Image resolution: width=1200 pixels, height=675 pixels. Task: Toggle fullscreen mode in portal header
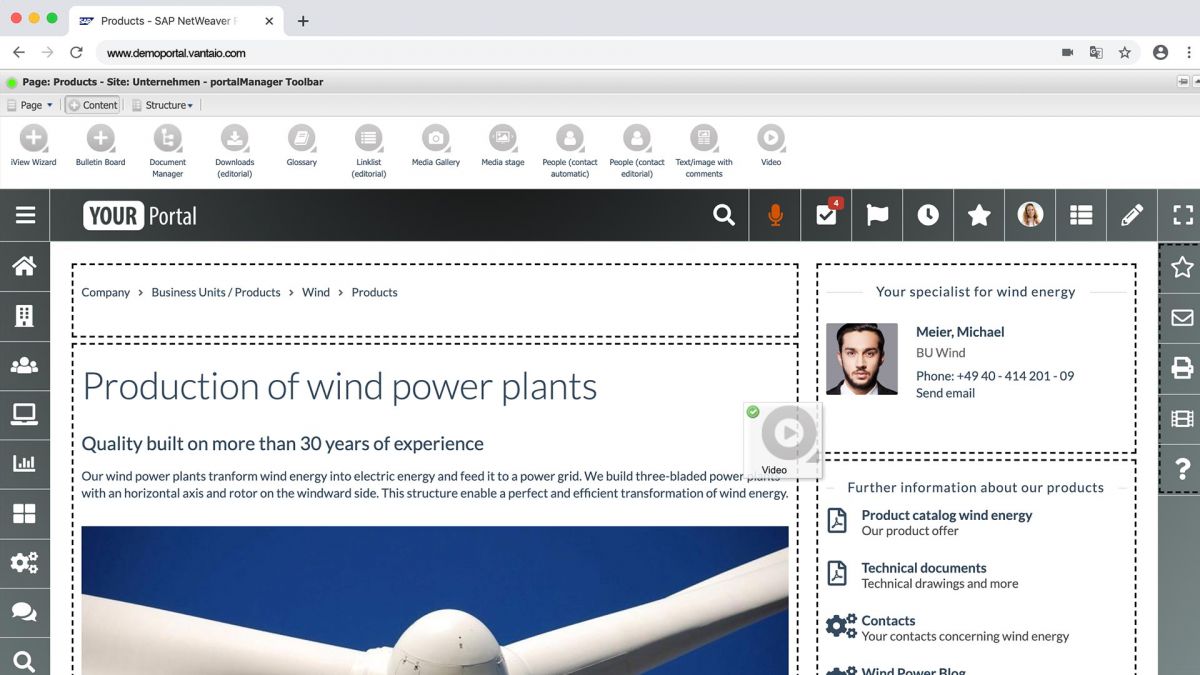point(1183,215)
